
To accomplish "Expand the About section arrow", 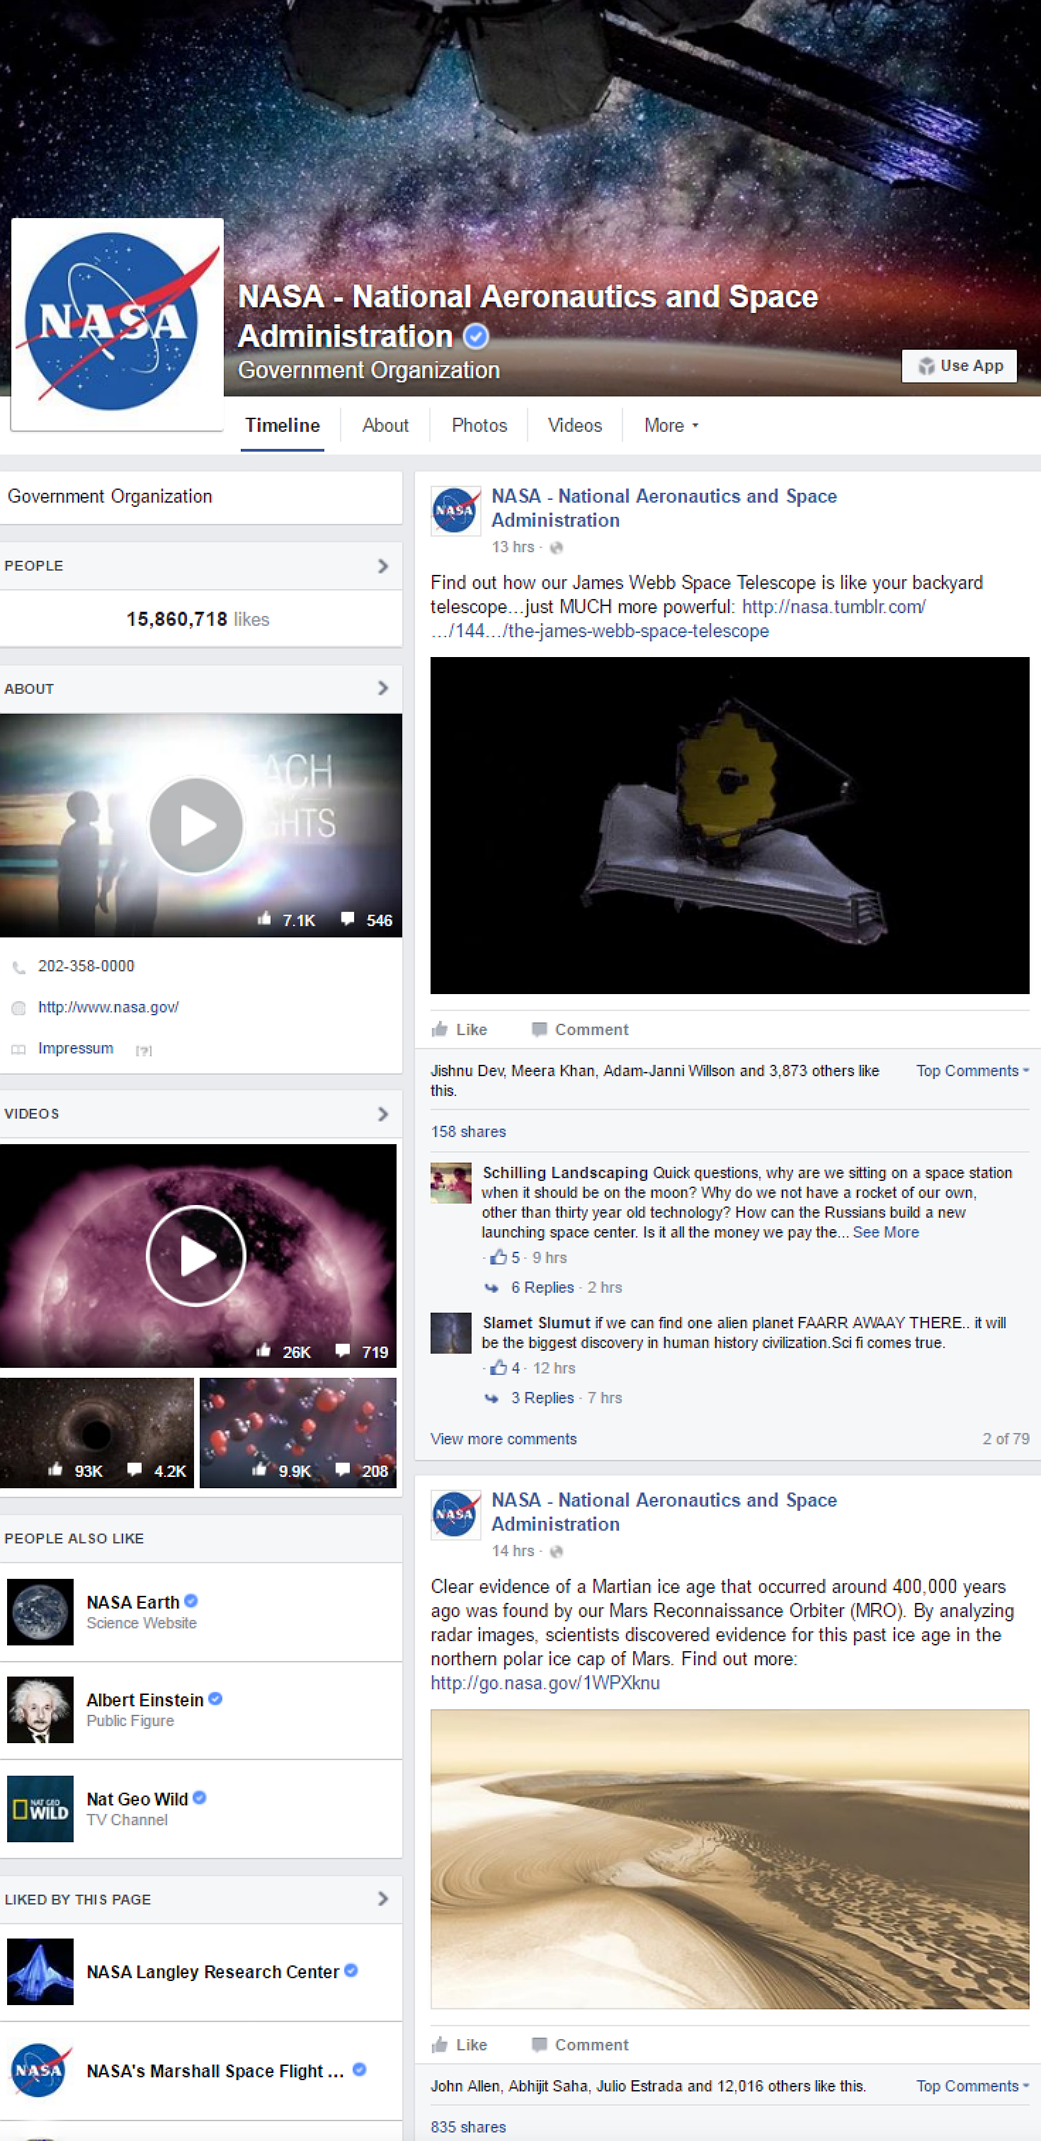I will 383,688.
